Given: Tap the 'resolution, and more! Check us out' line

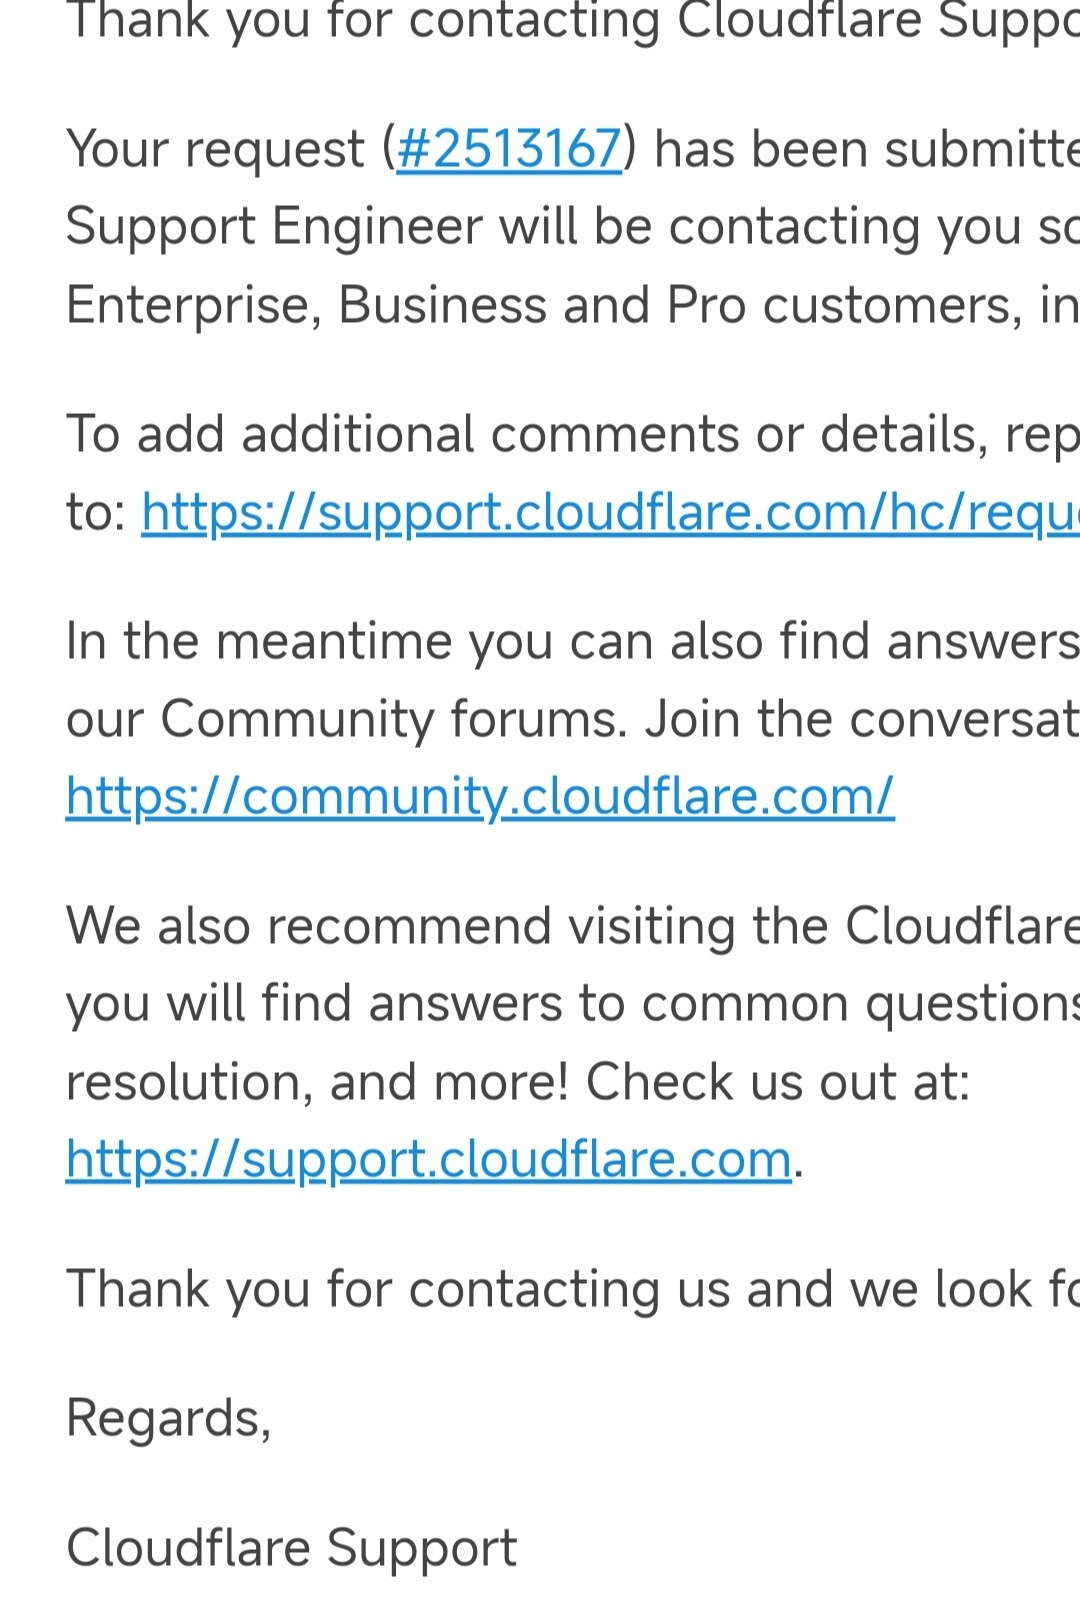Looking at the screenshot, I should tap(518, 1082).
